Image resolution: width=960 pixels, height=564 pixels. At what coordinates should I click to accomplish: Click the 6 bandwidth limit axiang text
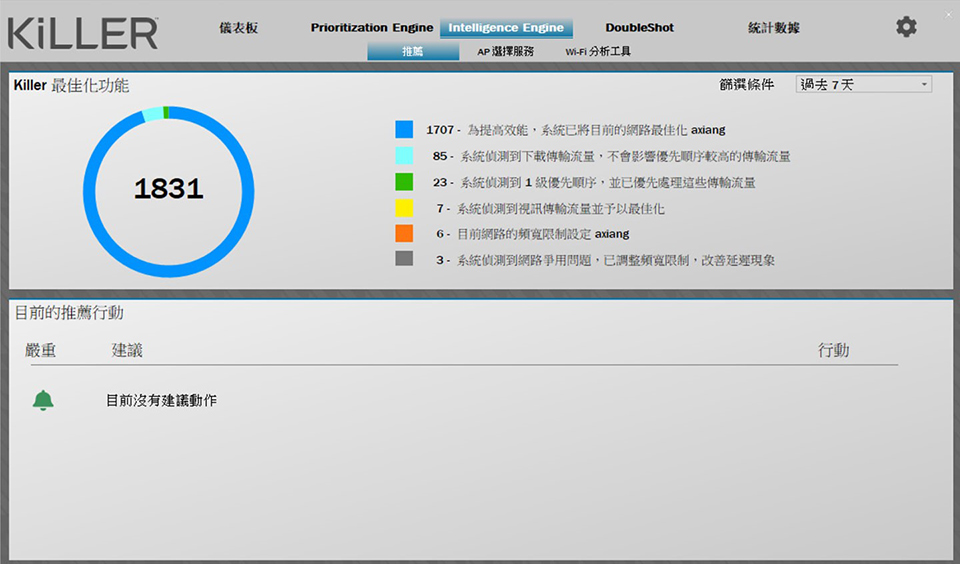(533, 234)
